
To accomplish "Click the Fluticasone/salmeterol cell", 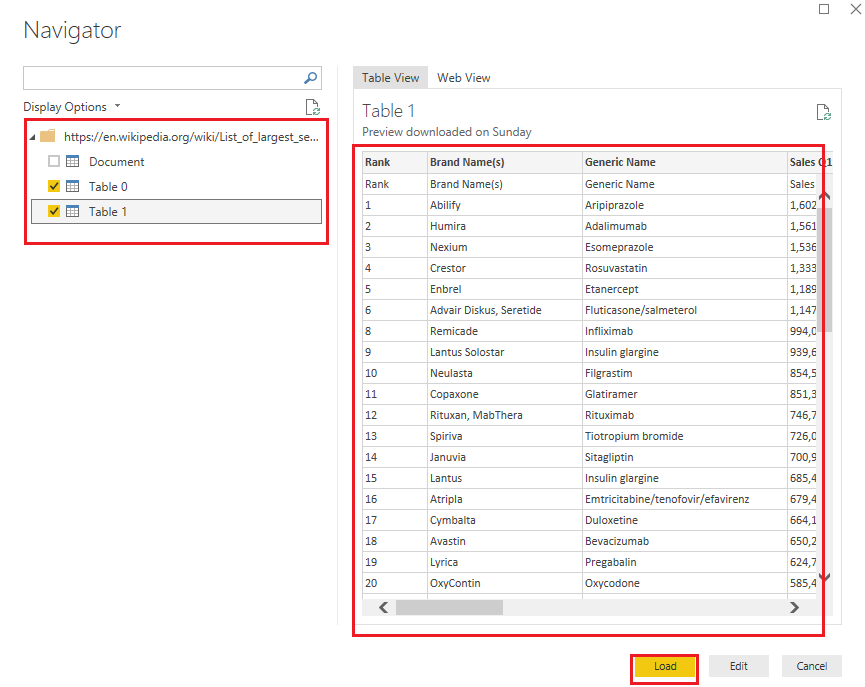I will click(x=685, y=310).
